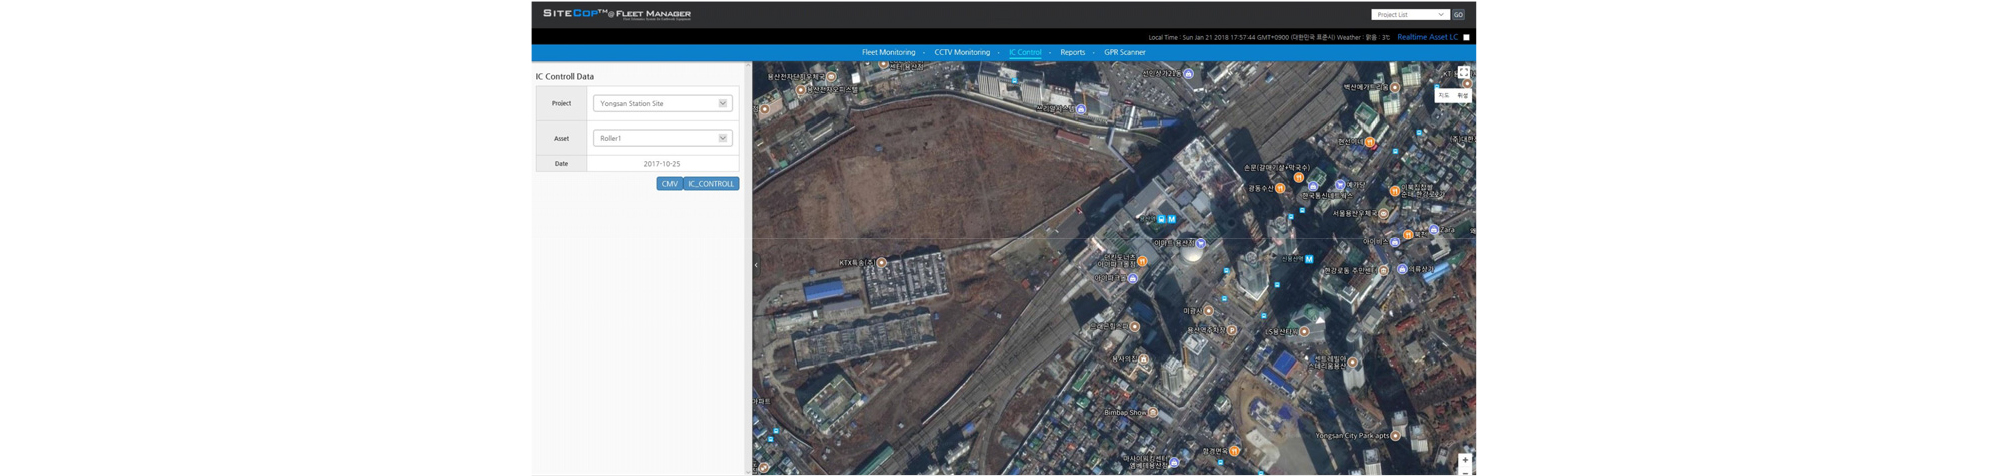Click the 용산전자오피스텔 place marker
2008x476 pixels.
(800, 89)
